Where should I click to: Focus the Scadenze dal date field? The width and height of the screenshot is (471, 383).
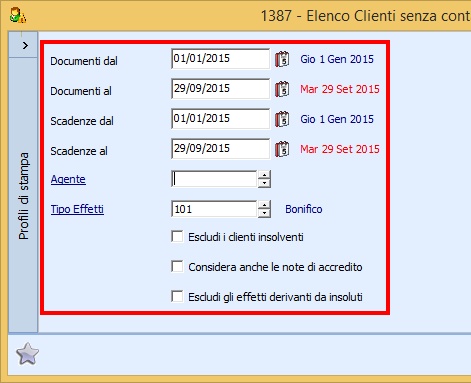pos(220,119)
